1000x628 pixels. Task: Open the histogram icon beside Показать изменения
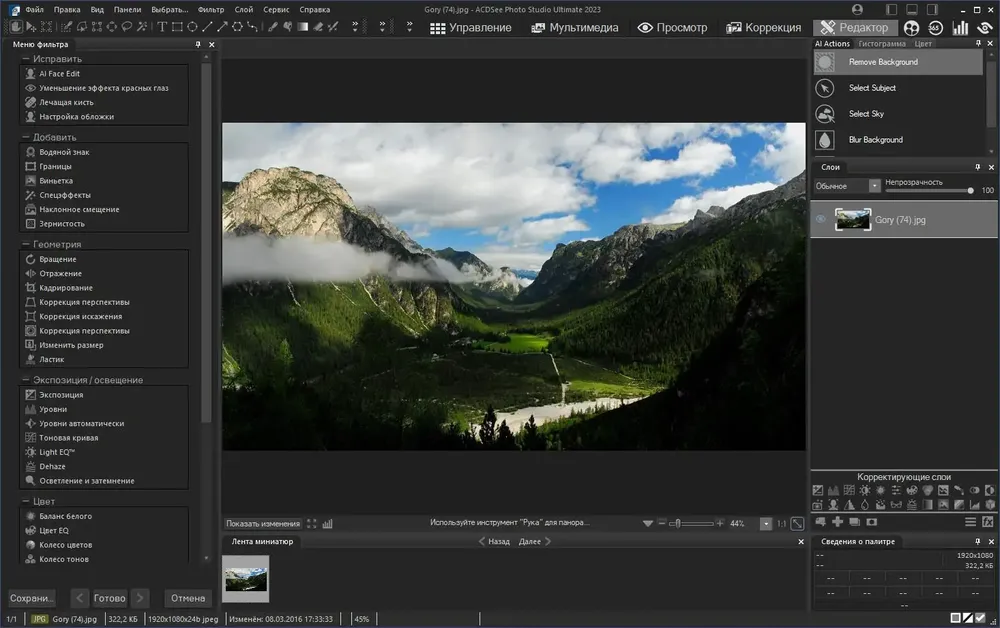(x=327, y=523)
